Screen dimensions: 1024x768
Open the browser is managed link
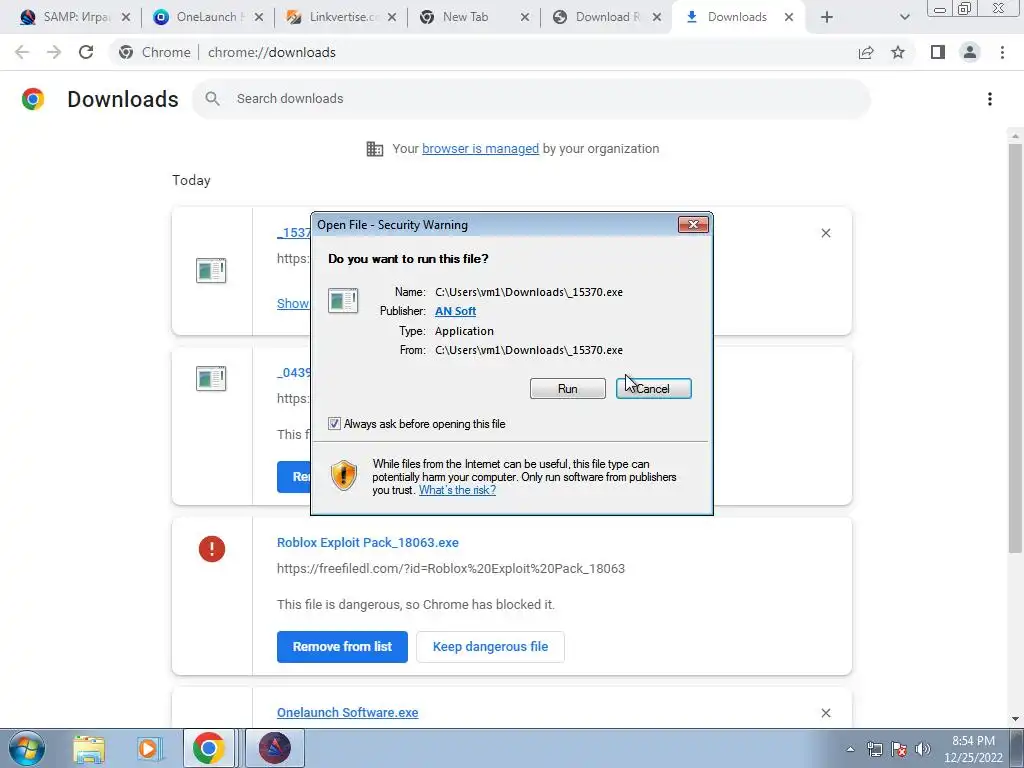(x=480, y=149)
